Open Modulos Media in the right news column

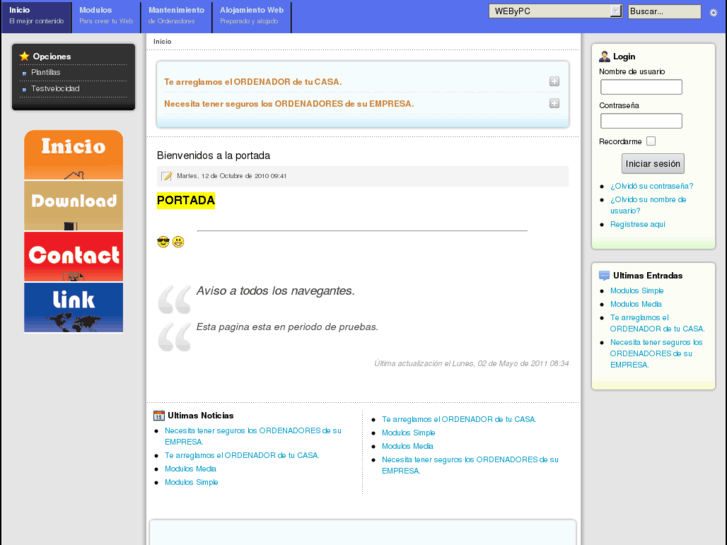click(407, 446)
